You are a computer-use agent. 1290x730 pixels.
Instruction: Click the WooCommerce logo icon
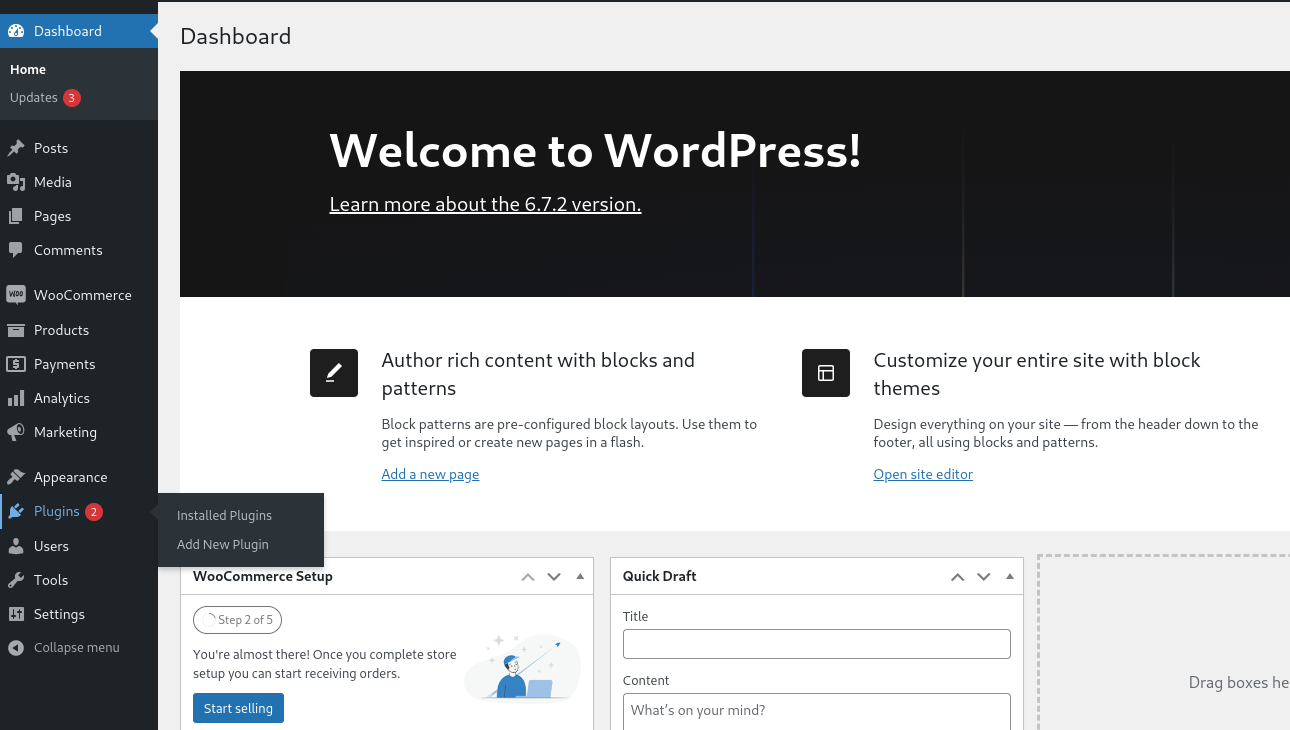click(16, 295)
